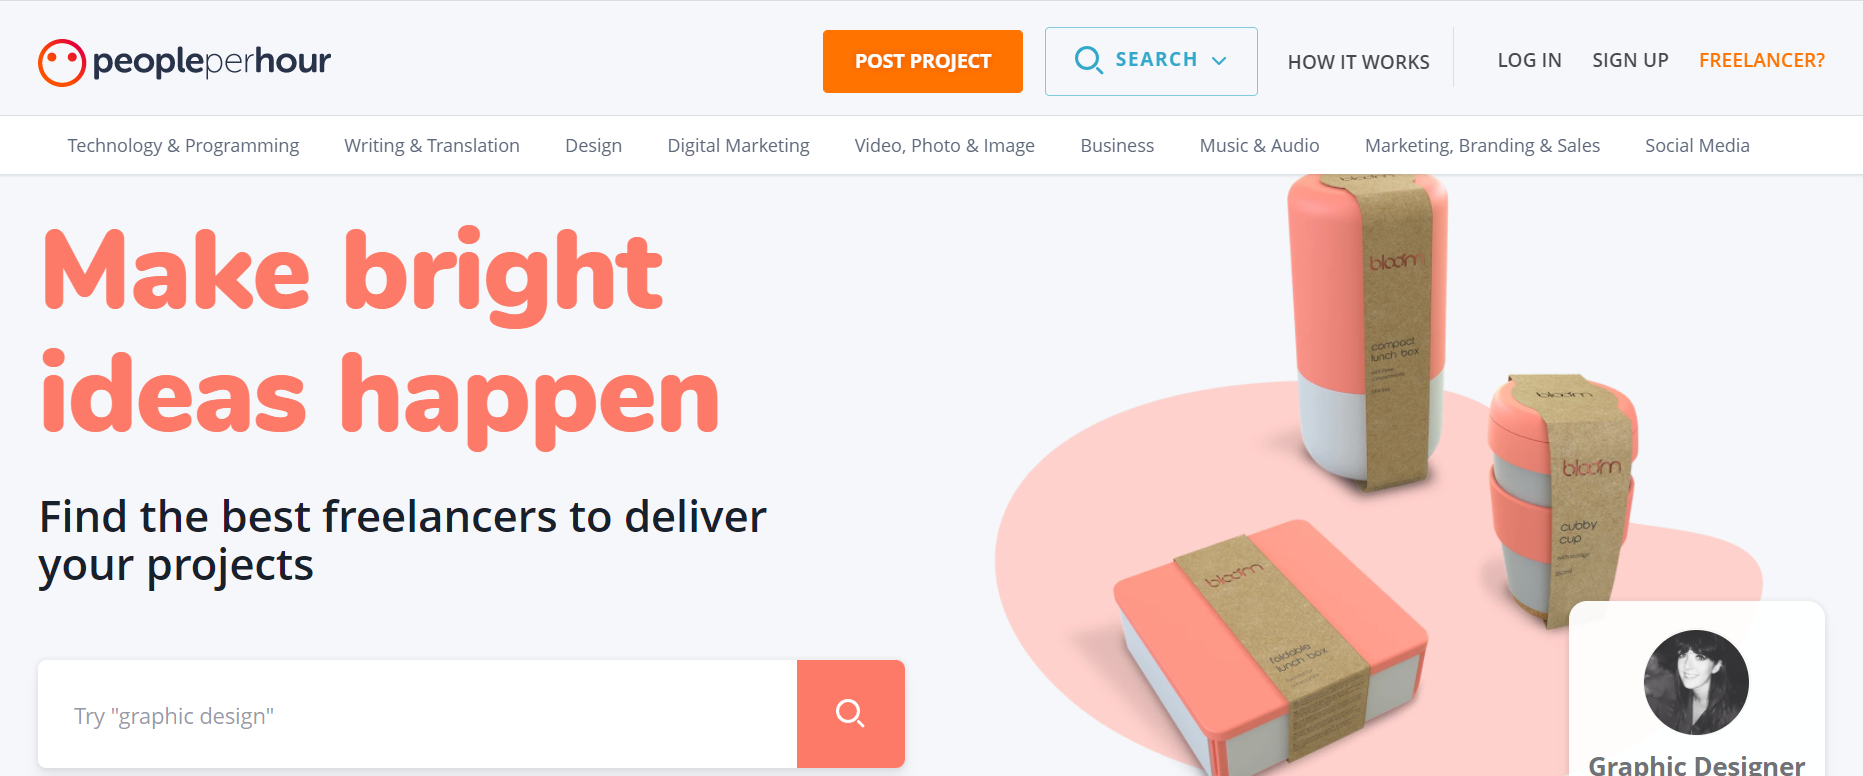Select the Social Media category
Viewport: 1863px width, 776px height.
click(1697, 145)
